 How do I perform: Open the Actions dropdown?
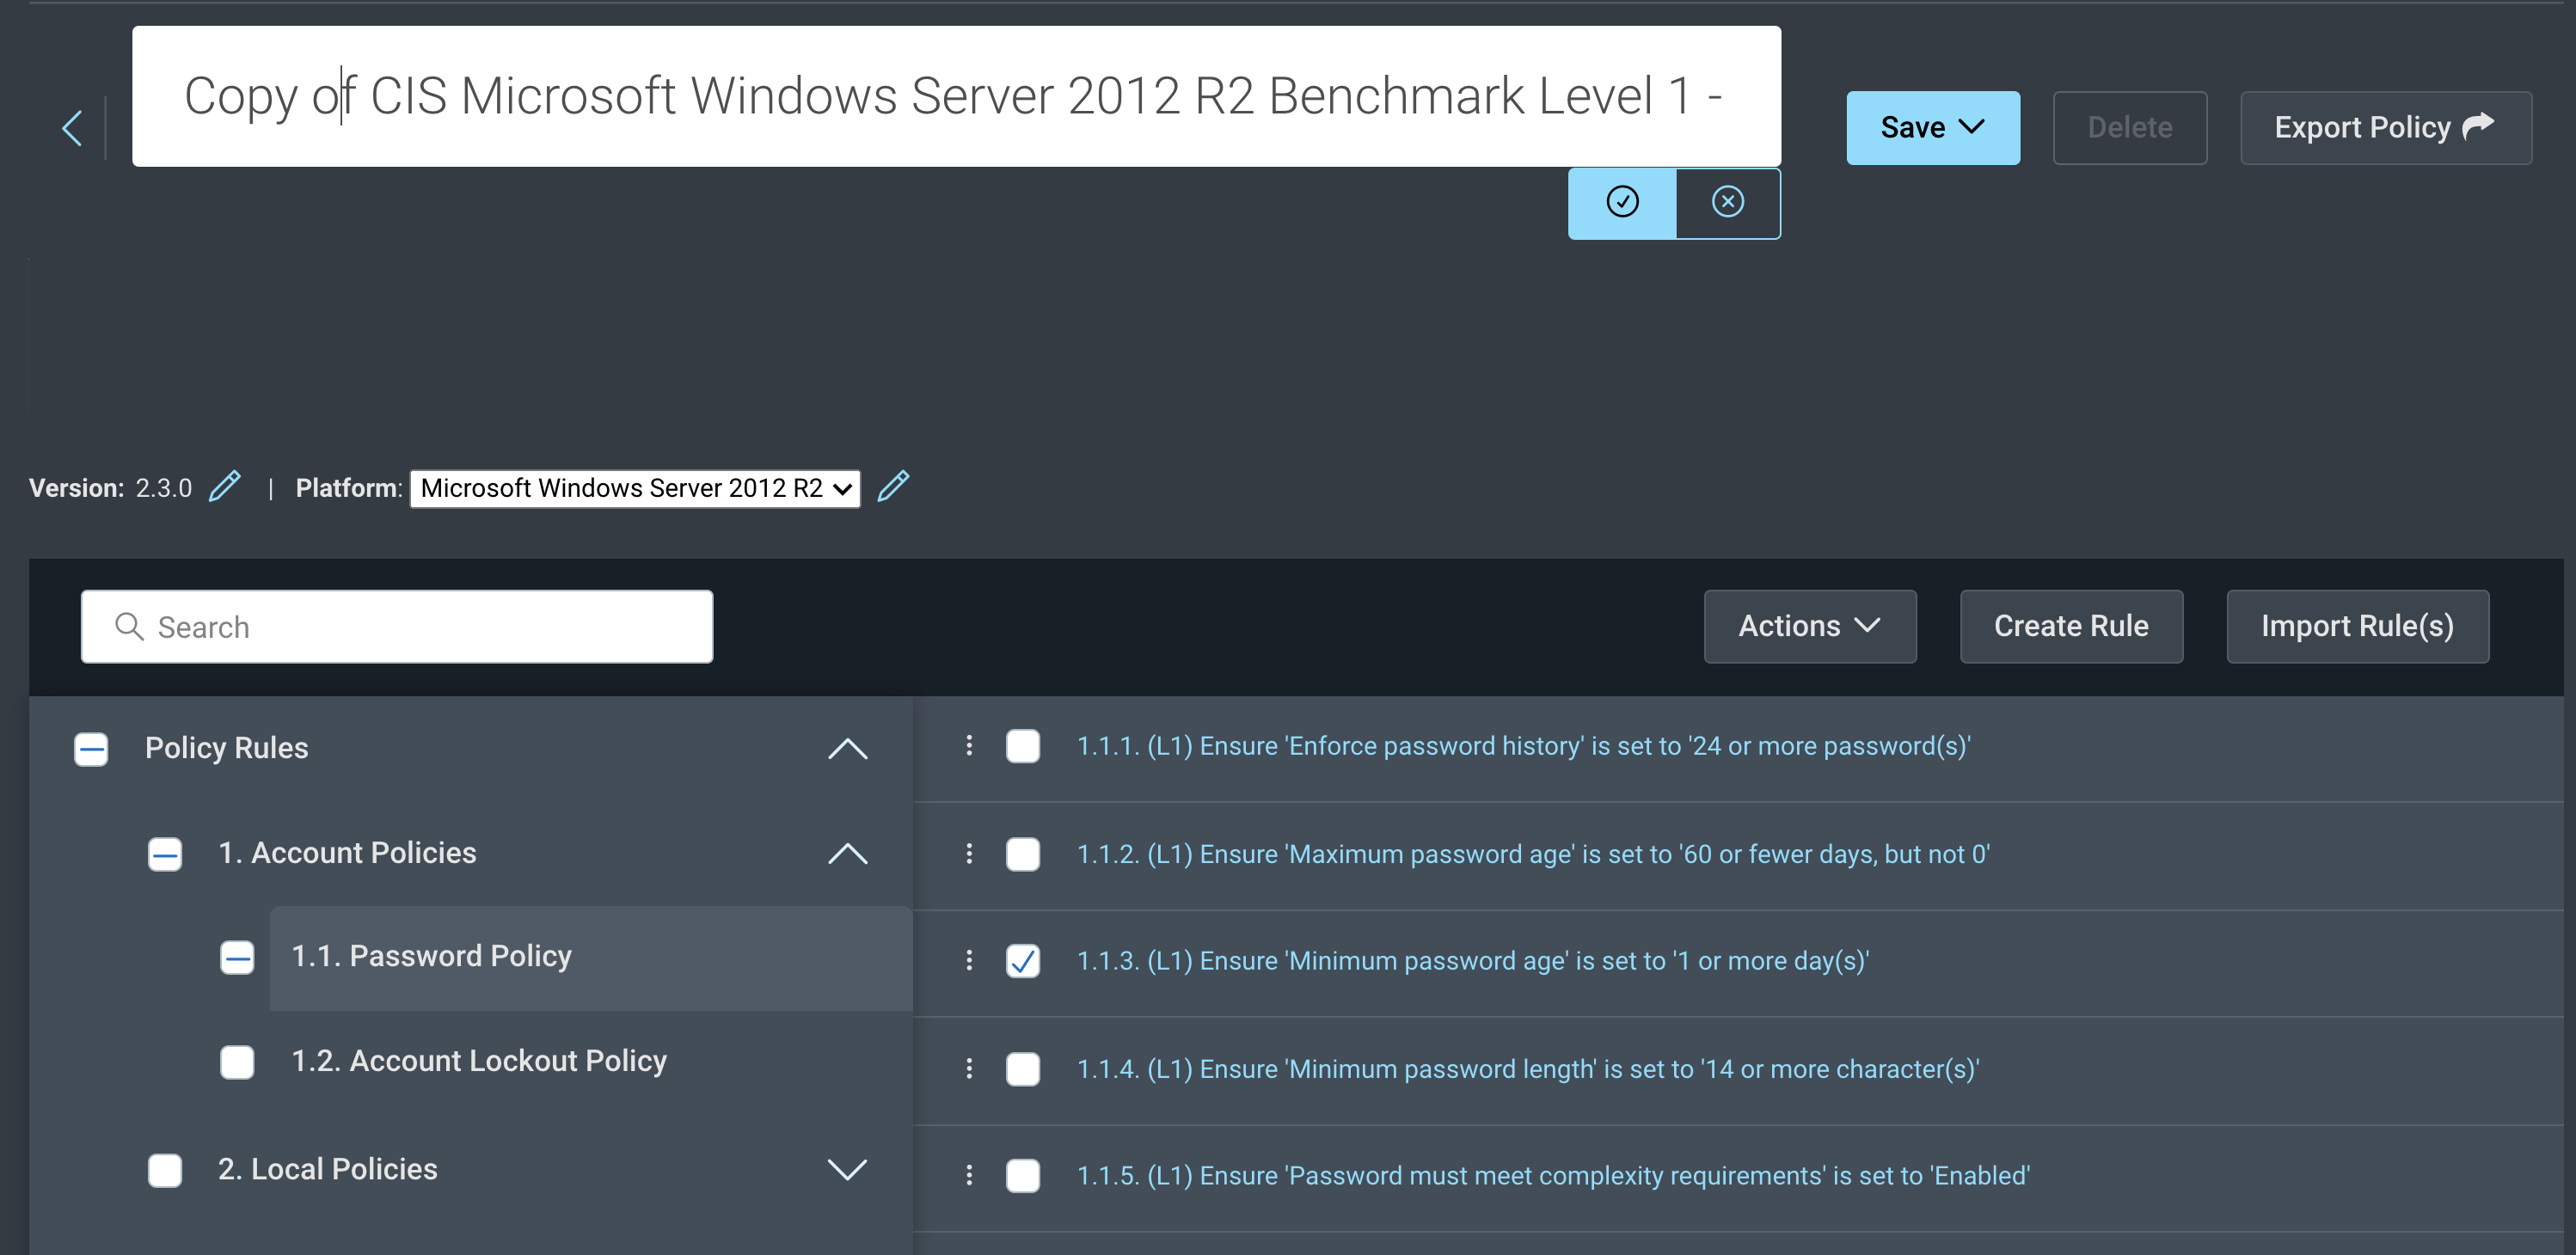pos(1809,626)
